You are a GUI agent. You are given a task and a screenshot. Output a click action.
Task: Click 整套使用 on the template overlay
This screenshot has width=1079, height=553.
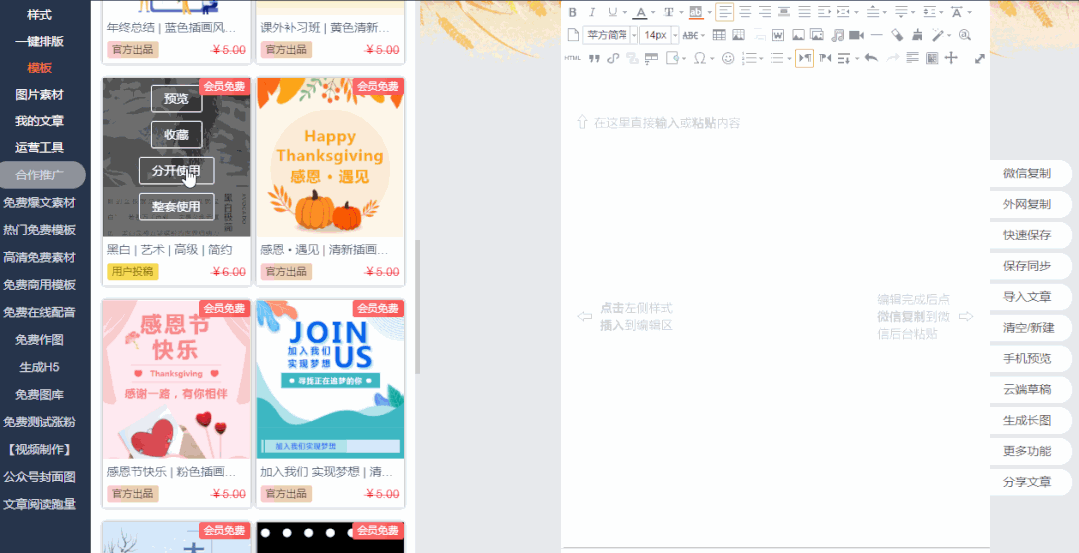(177, 206)
